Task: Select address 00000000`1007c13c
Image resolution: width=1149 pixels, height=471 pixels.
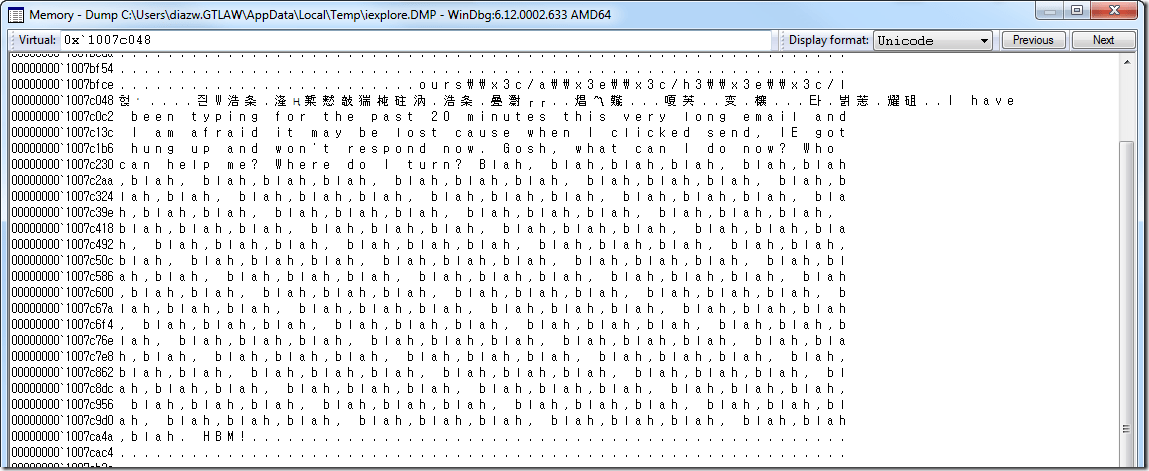Action: point(62,133)
